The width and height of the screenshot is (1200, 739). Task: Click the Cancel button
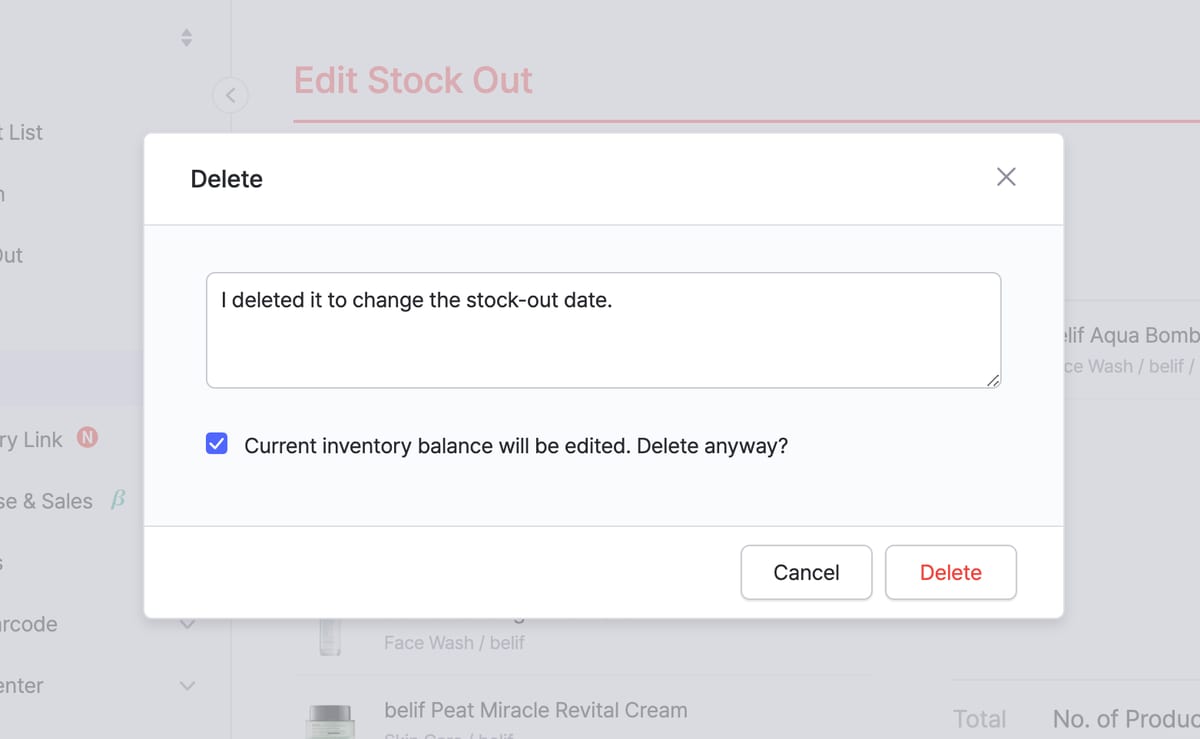tap(806, 572)
